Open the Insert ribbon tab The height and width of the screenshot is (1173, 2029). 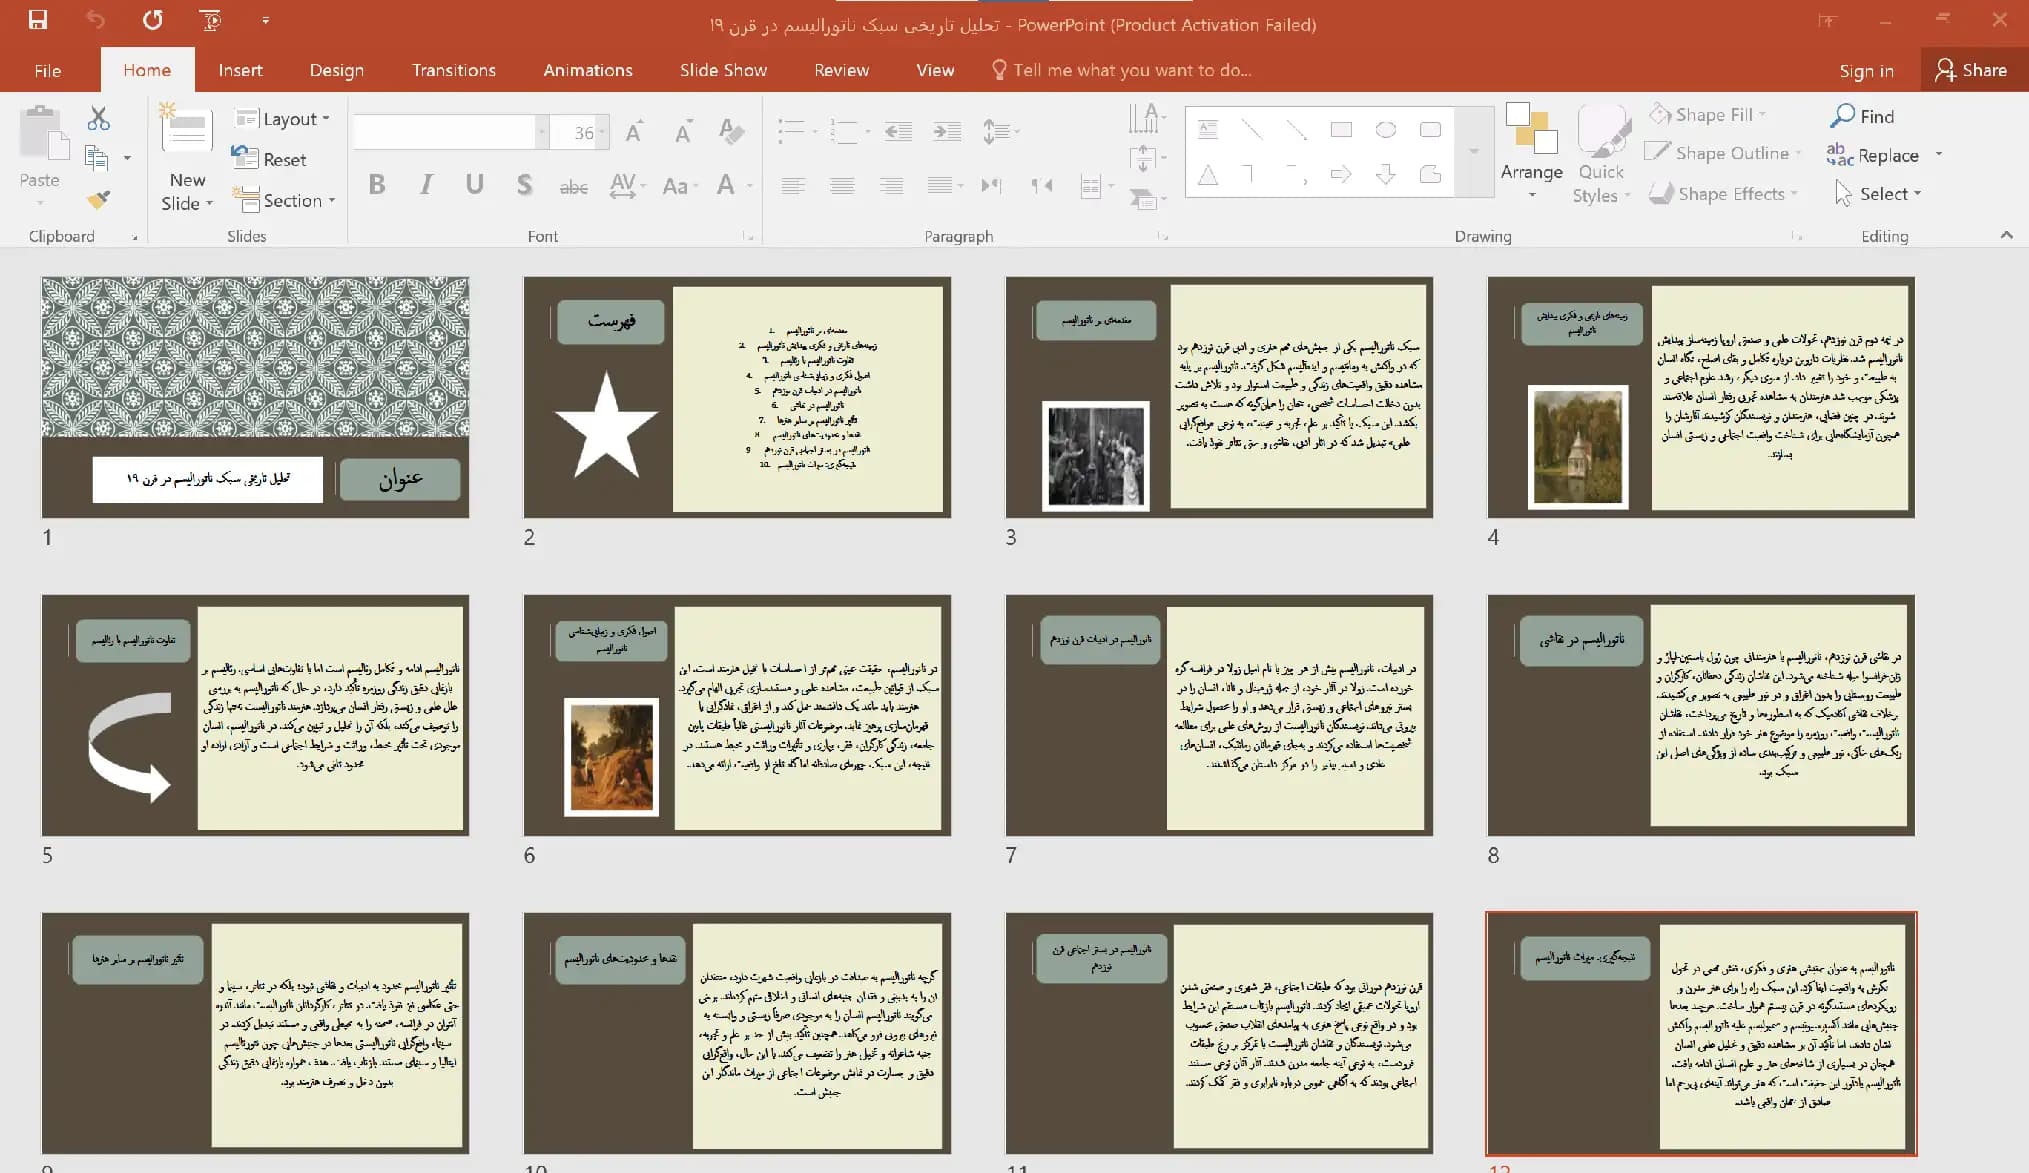(240, 70)
